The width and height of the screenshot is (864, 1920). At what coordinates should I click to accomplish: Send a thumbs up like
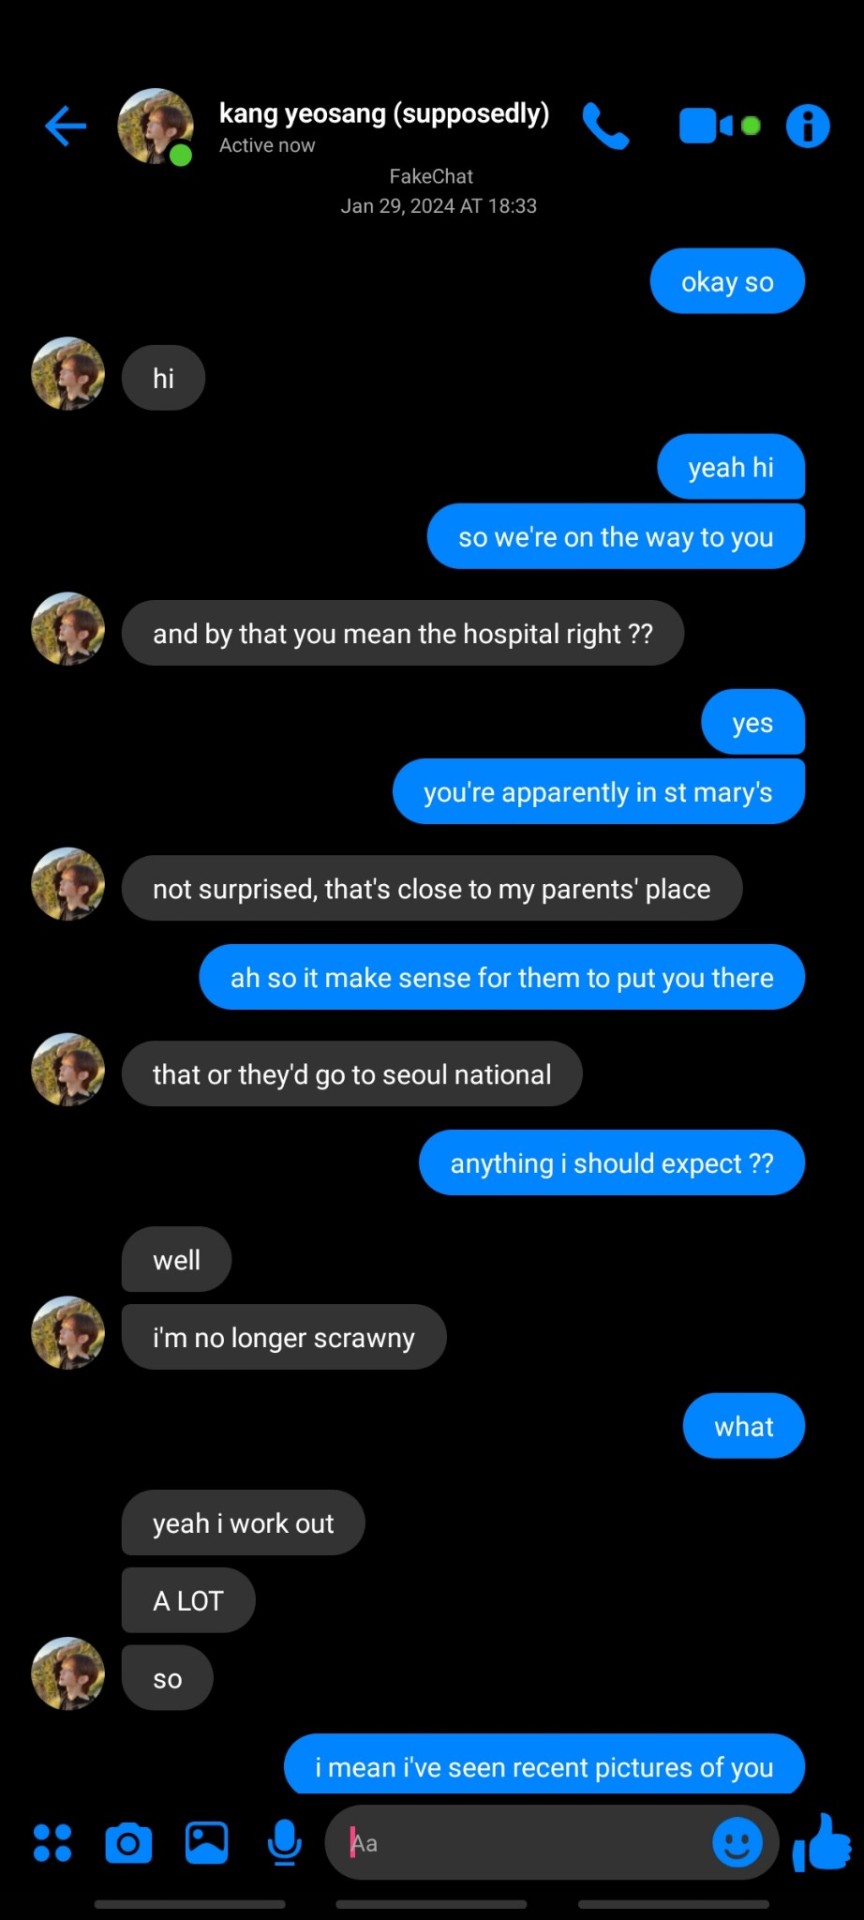pos(822,1842)
